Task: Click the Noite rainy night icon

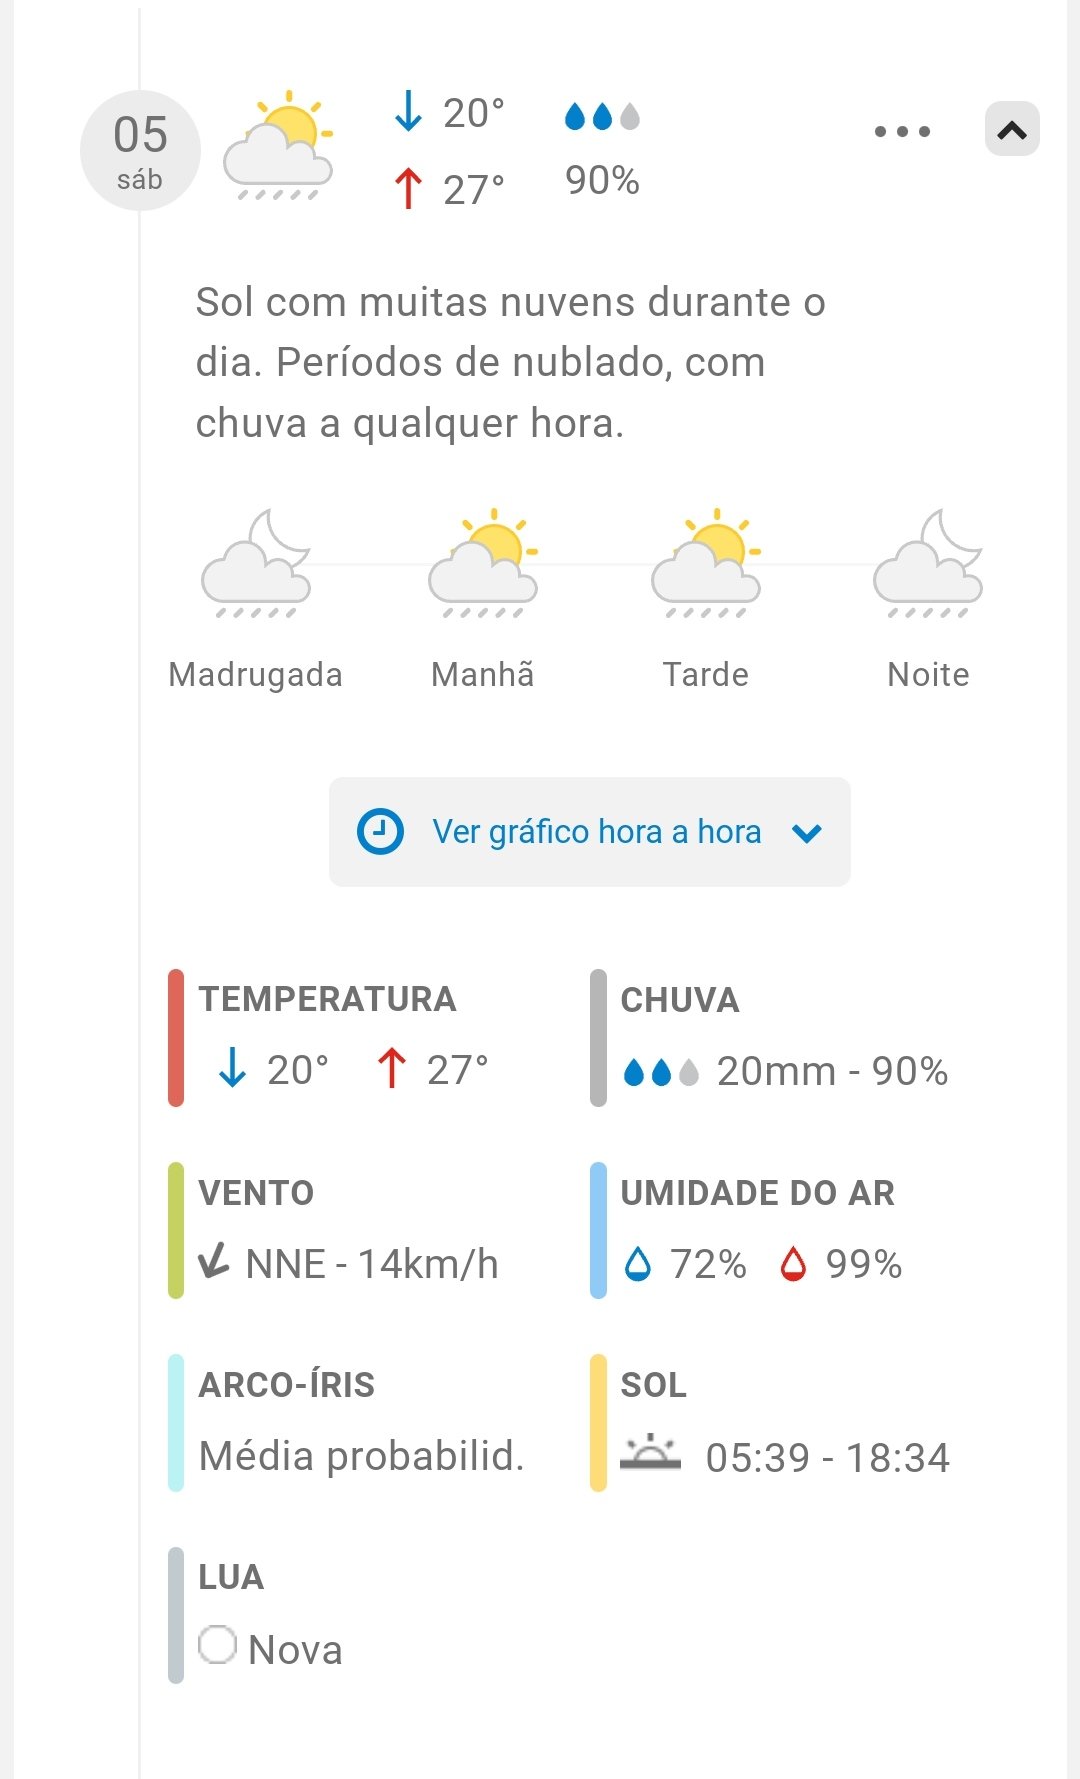Action: click(x=928, y=565)
